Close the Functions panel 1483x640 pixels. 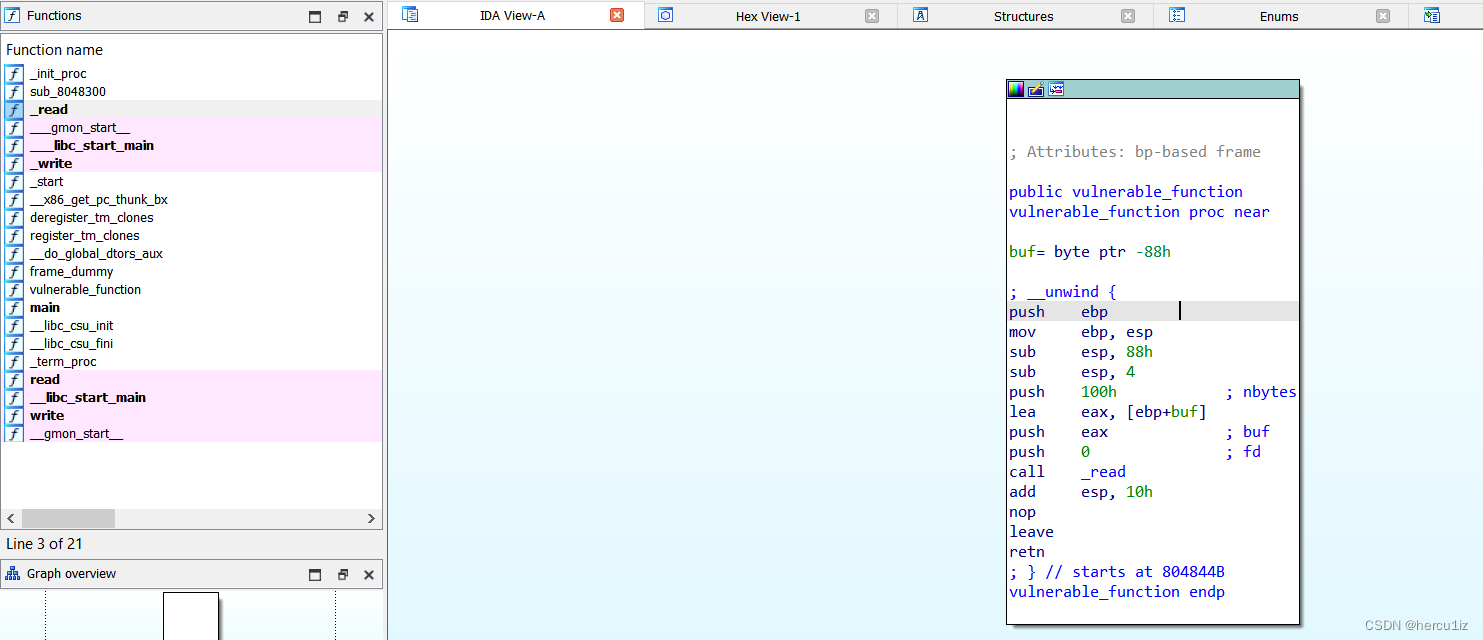(369, 16)
